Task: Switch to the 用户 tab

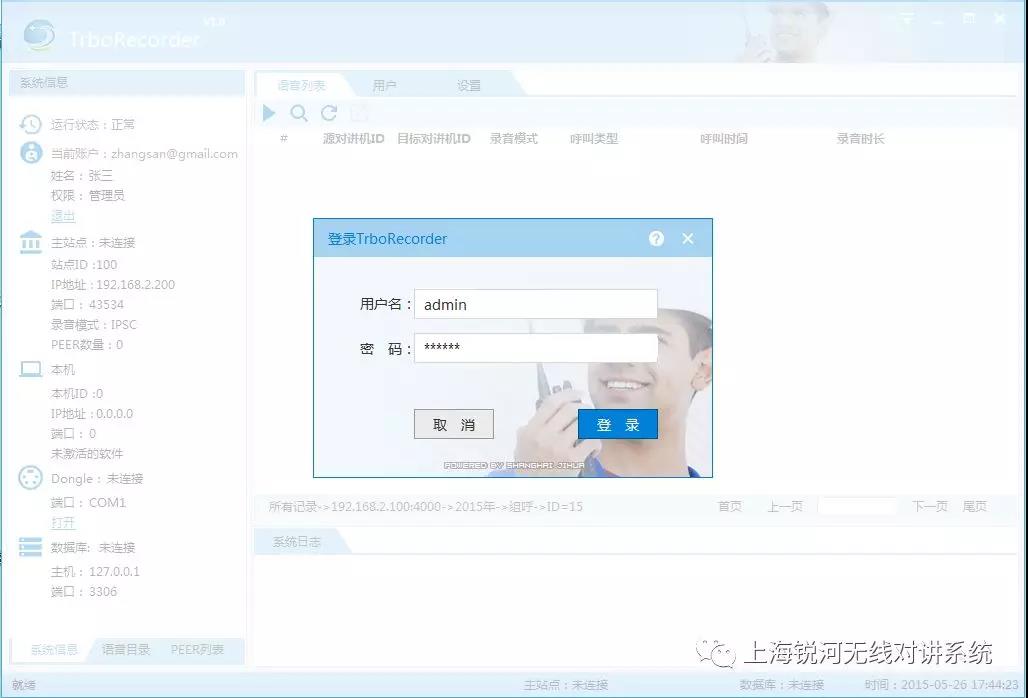Action: (384, 86)
